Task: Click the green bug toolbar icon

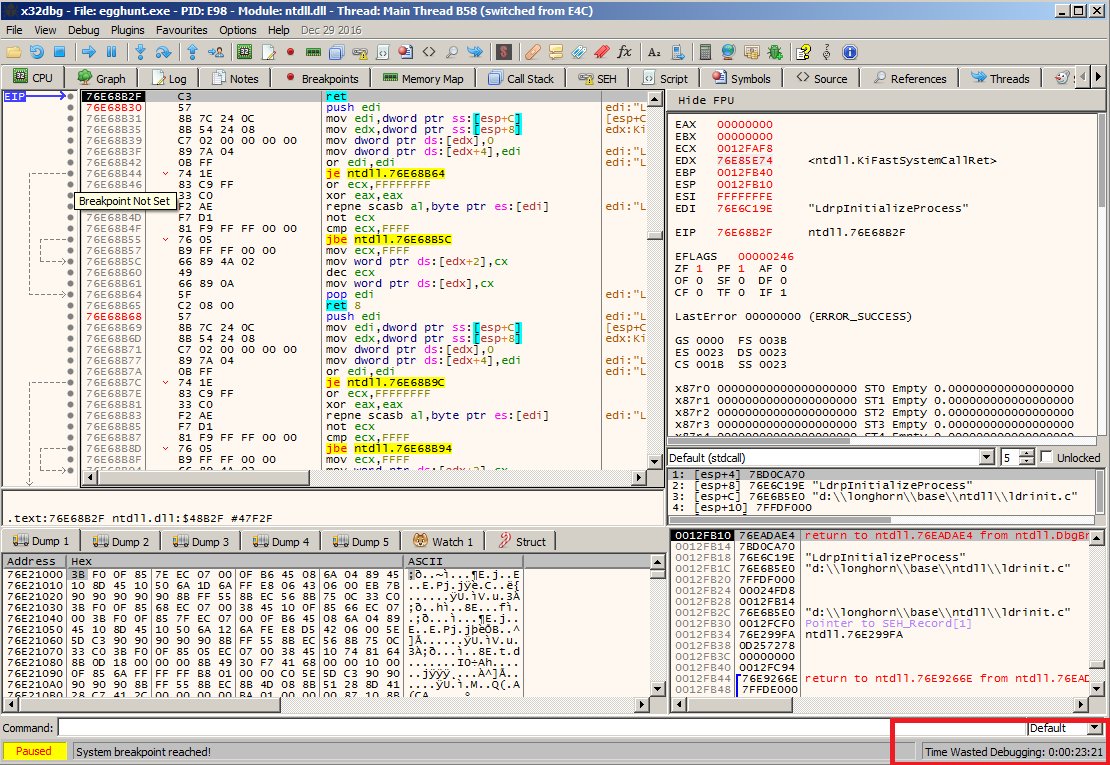Action: point(776,51)
